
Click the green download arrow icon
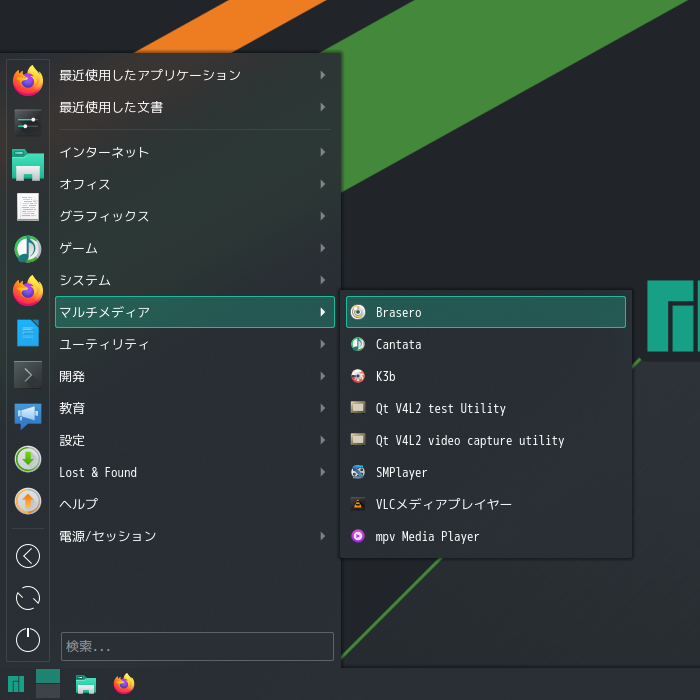point(28,459)
